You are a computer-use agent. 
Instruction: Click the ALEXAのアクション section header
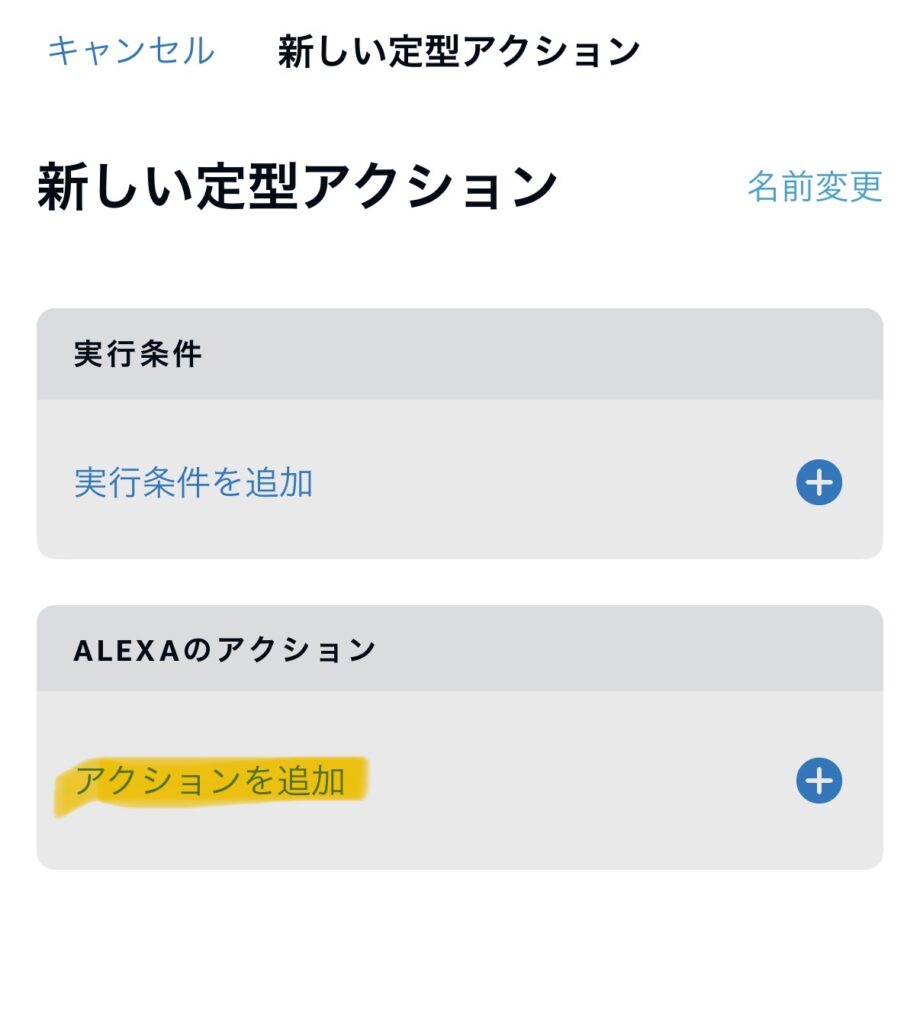225,649
